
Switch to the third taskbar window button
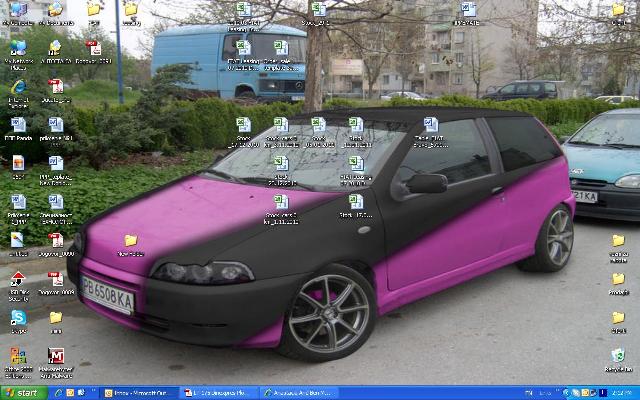coord(298,393)
